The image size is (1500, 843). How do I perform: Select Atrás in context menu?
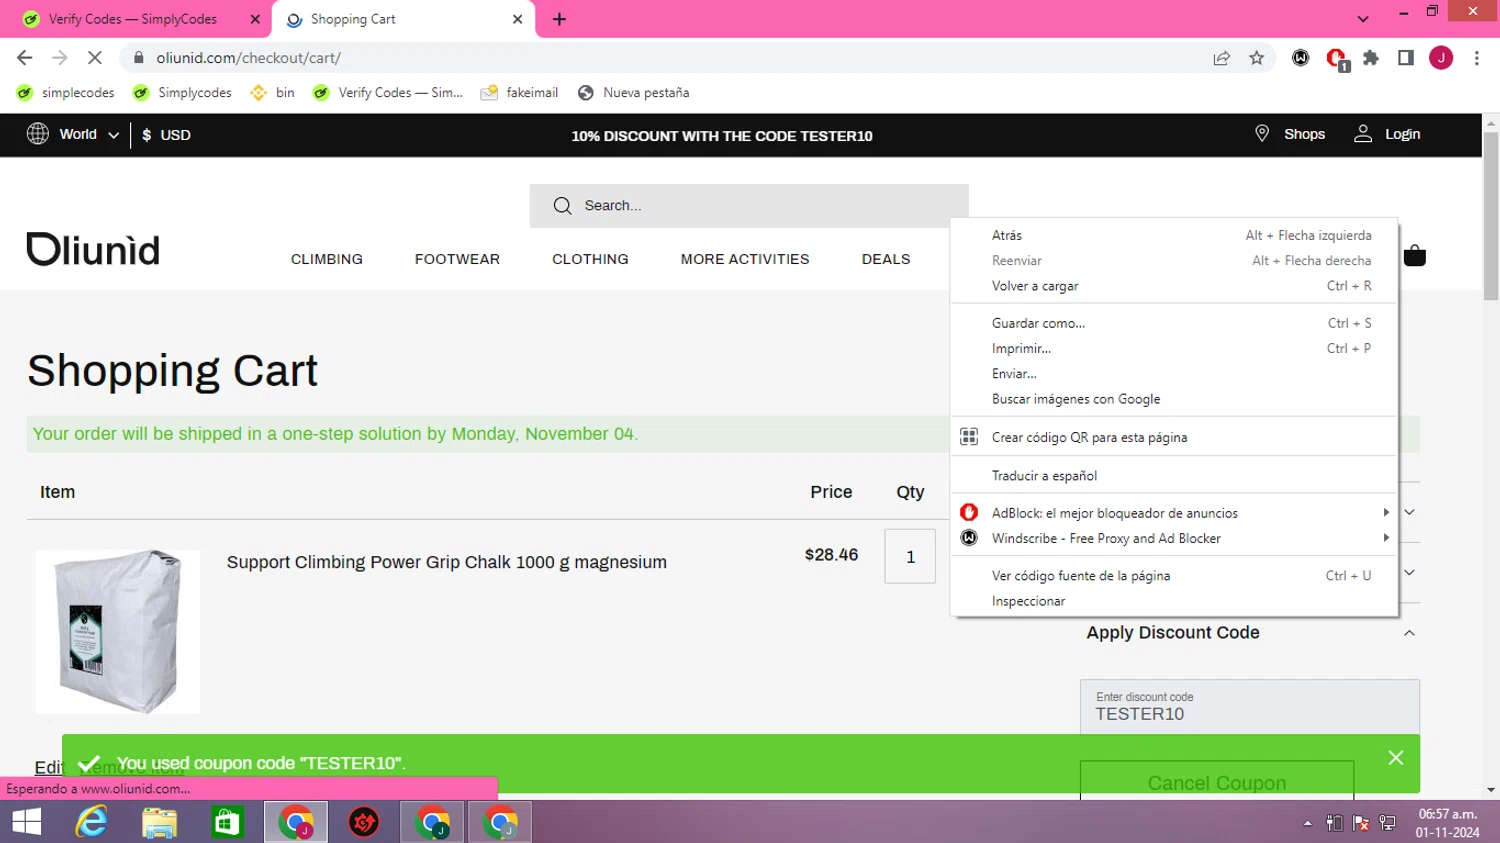(1174, 235)
